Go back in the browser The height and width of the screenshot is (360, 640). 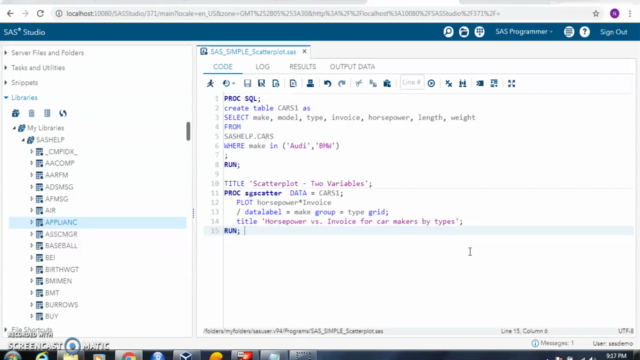10,13
